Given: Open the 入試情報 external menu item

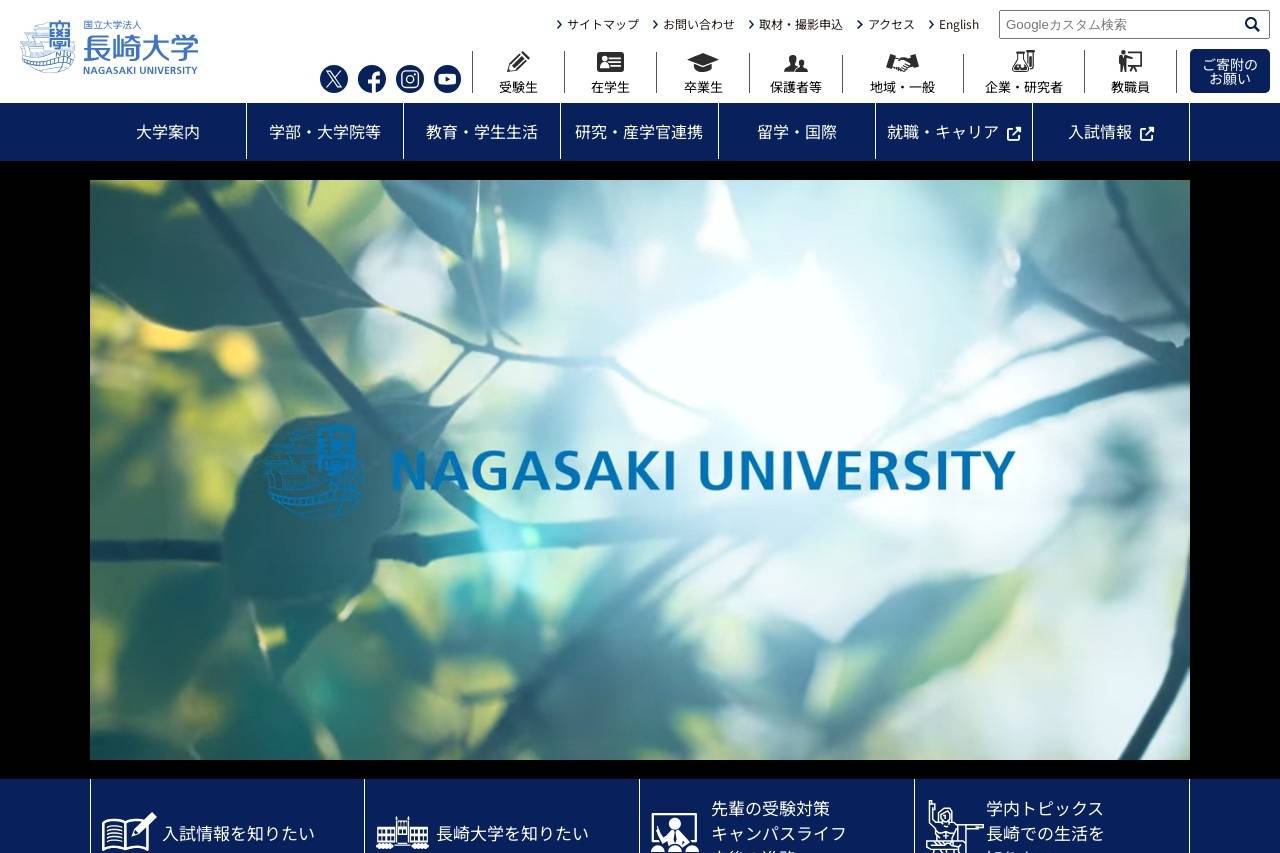Looking at the screenshot, I should pyautogui.click(x=1111, y=132).
